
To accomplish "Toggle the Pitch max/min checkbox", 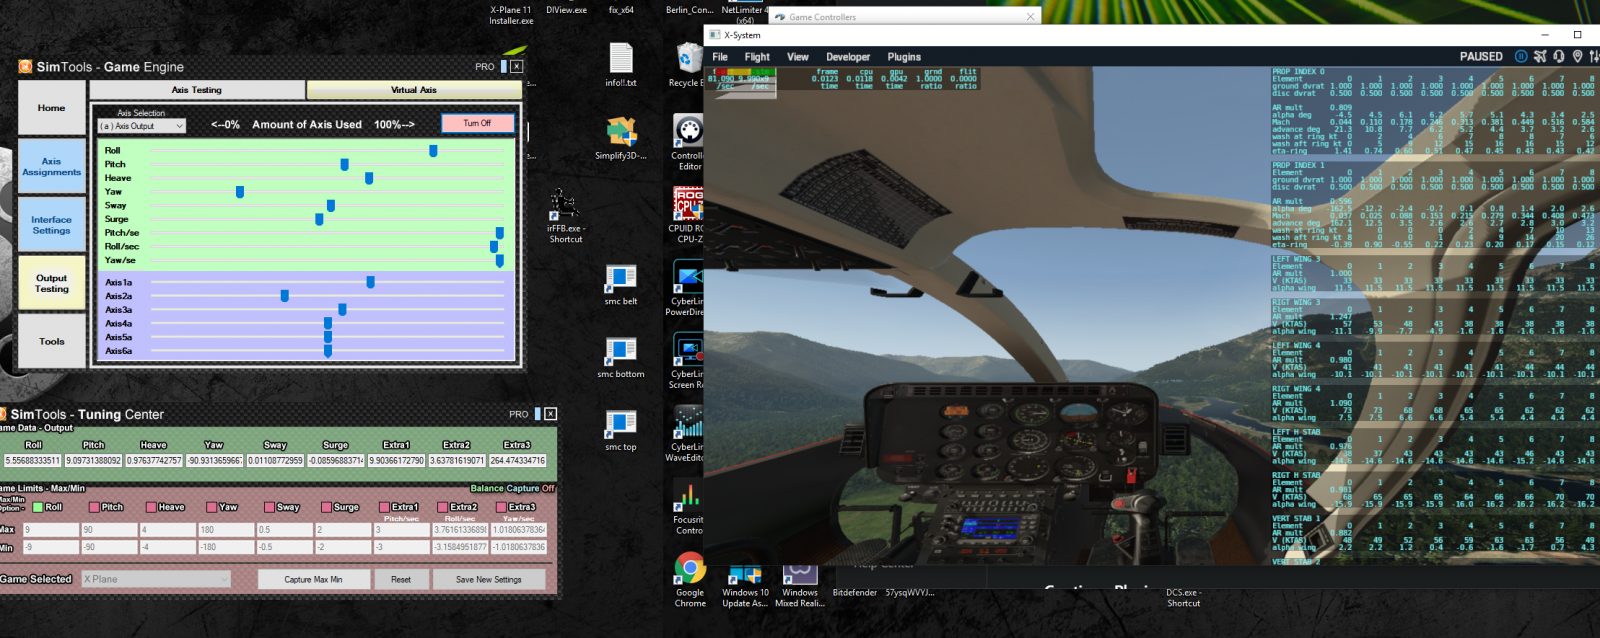I will pyautogui.click(x=93, y=507).
